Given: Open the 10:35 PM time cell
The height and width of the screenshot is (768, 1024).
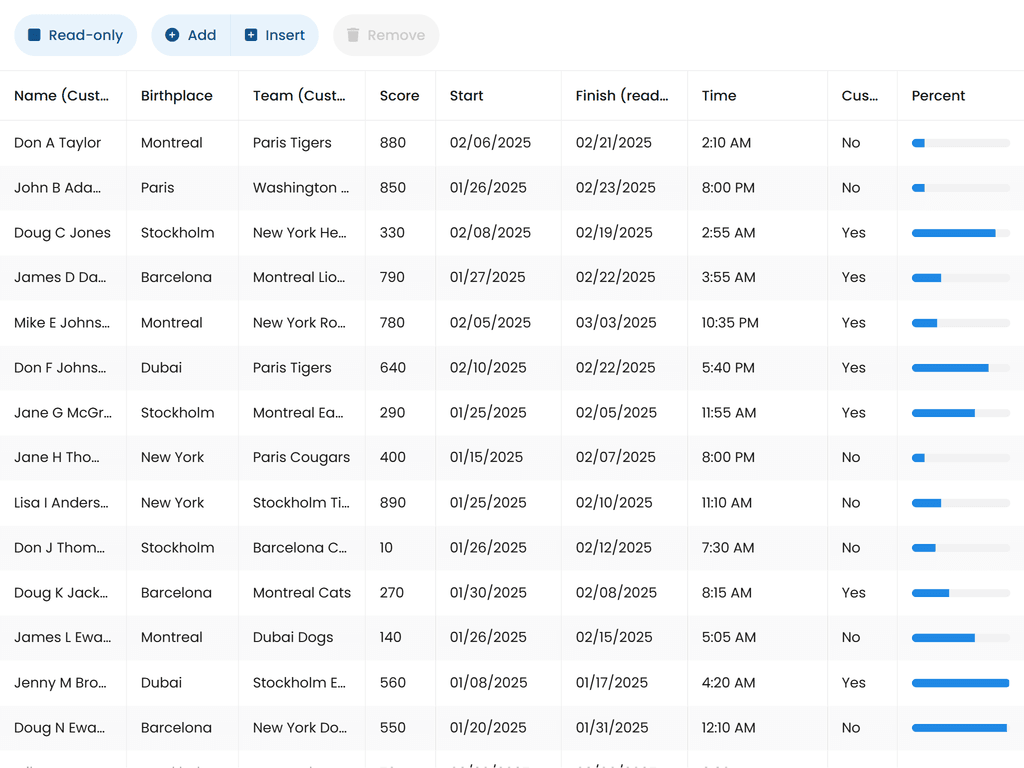Looking at the screenshot, I should (730, 323).
